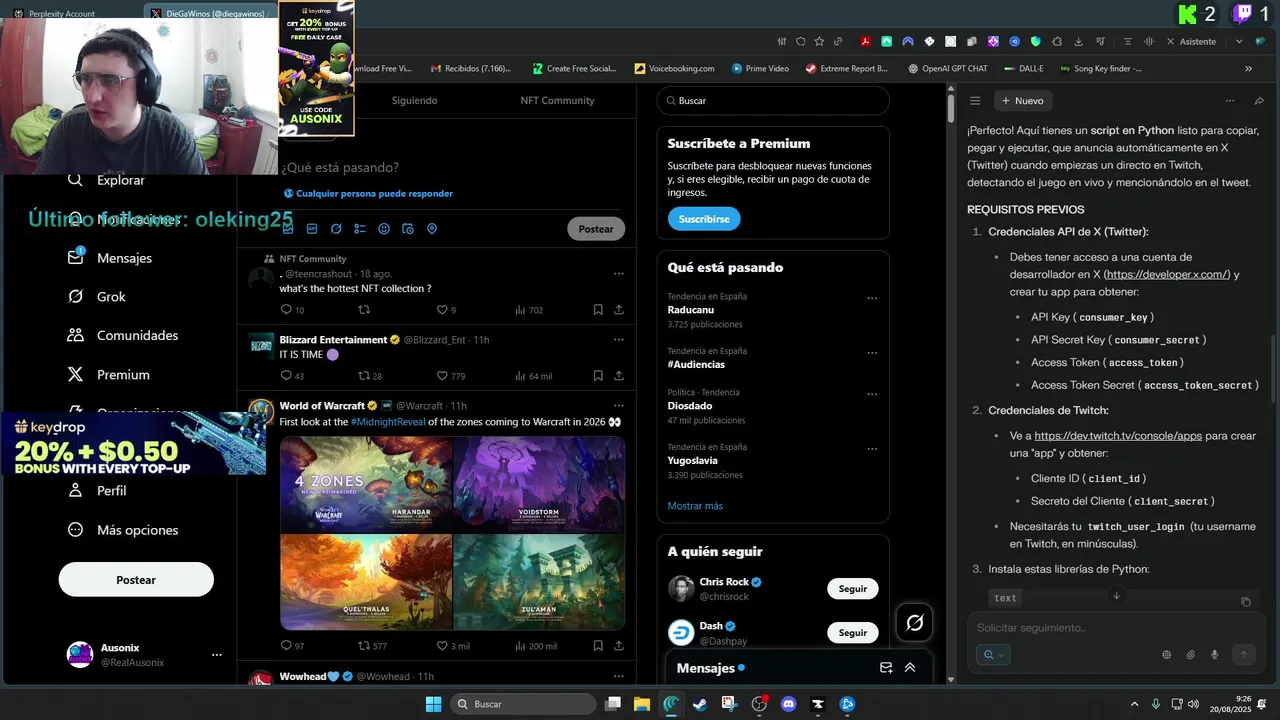Go to Perfil in the sidebar
Viewport: 1280px width, 720px height.
pos(96,491)
